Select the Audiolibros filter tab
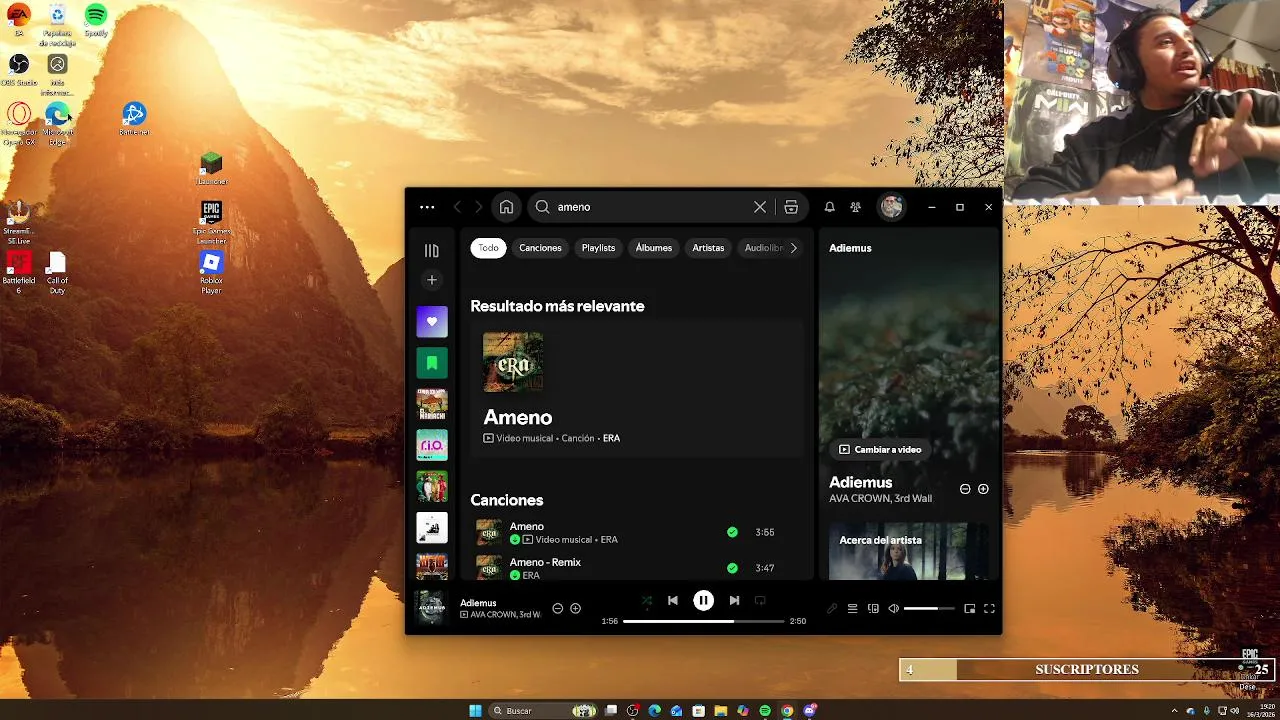Screen dimensions: 1280x720 point(763,248)
